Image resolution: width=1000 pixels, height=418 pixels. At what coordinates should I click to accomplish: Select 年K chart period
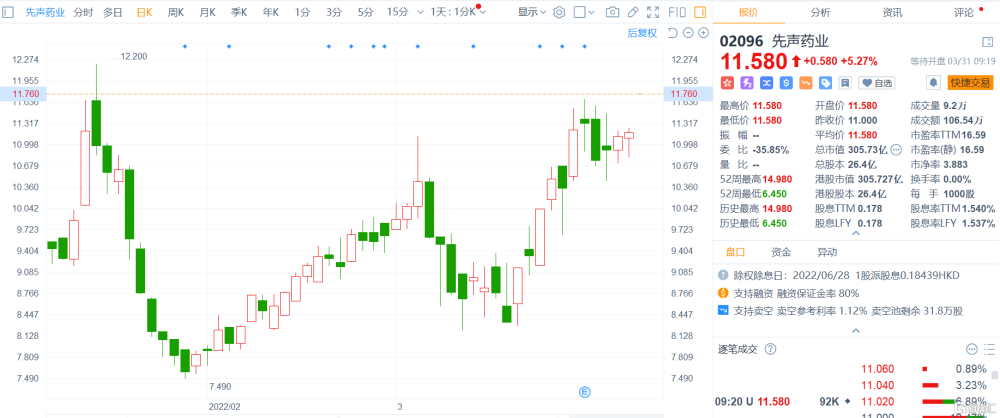[x=270, y=12]
